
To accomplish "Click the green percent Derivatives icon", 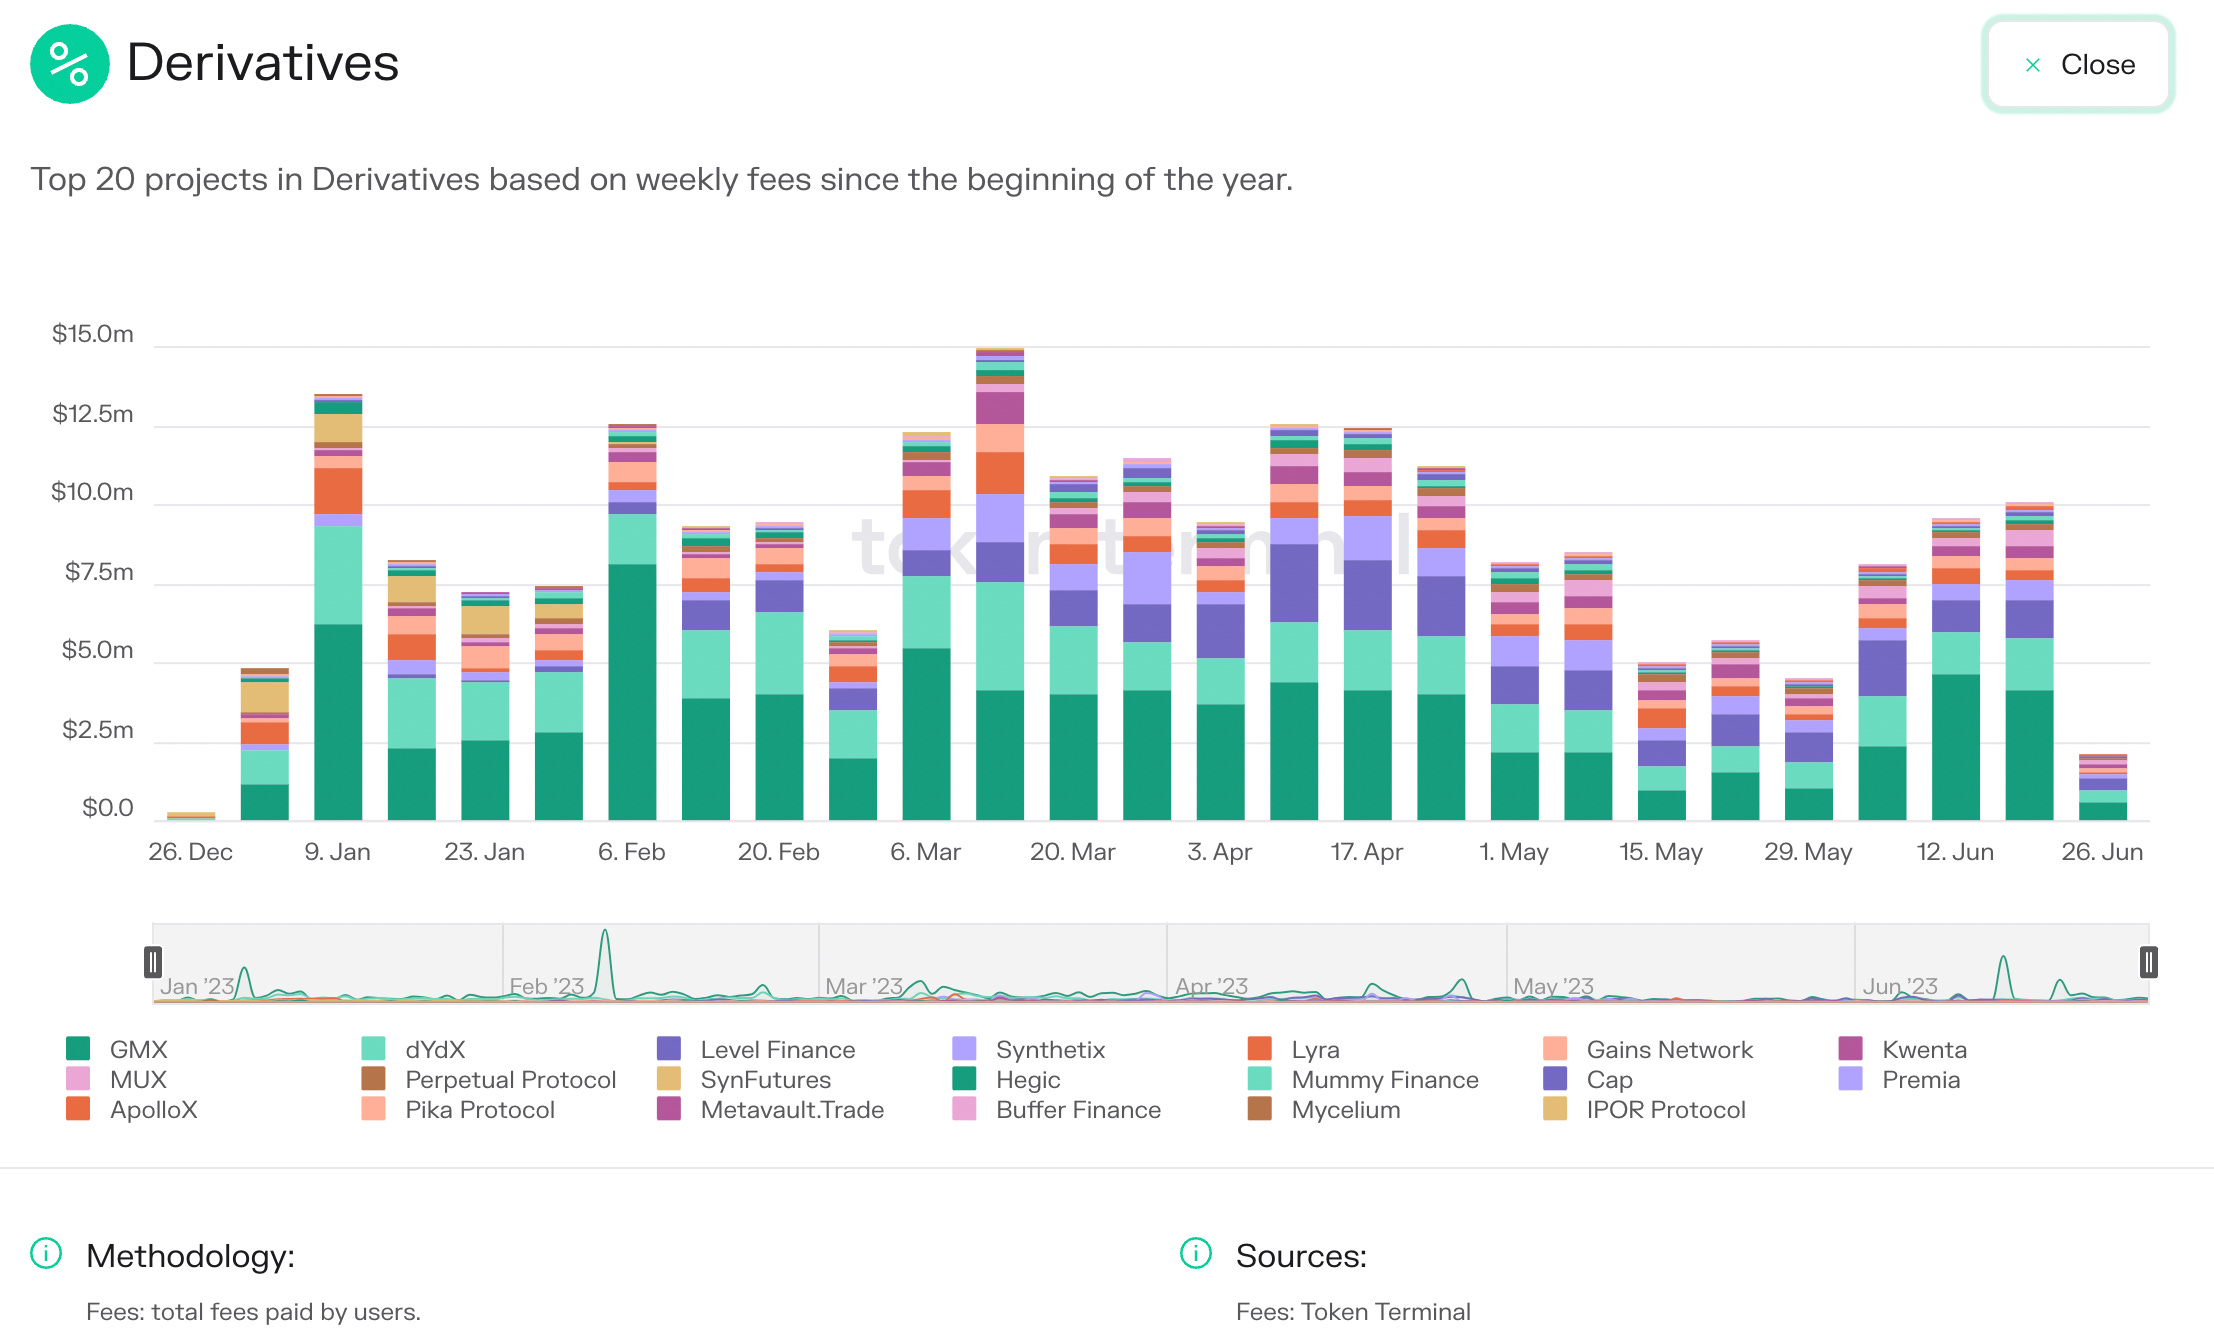I will click(69, 64).
